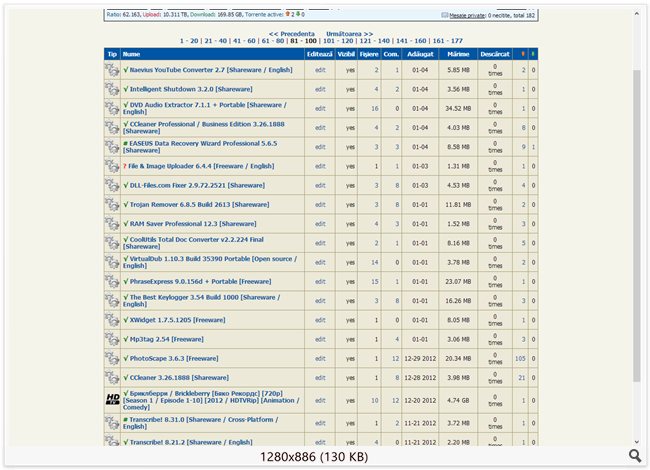Open page range 141 - 160
This screenshot has width=650, height=470.
(x=411, y=41)
